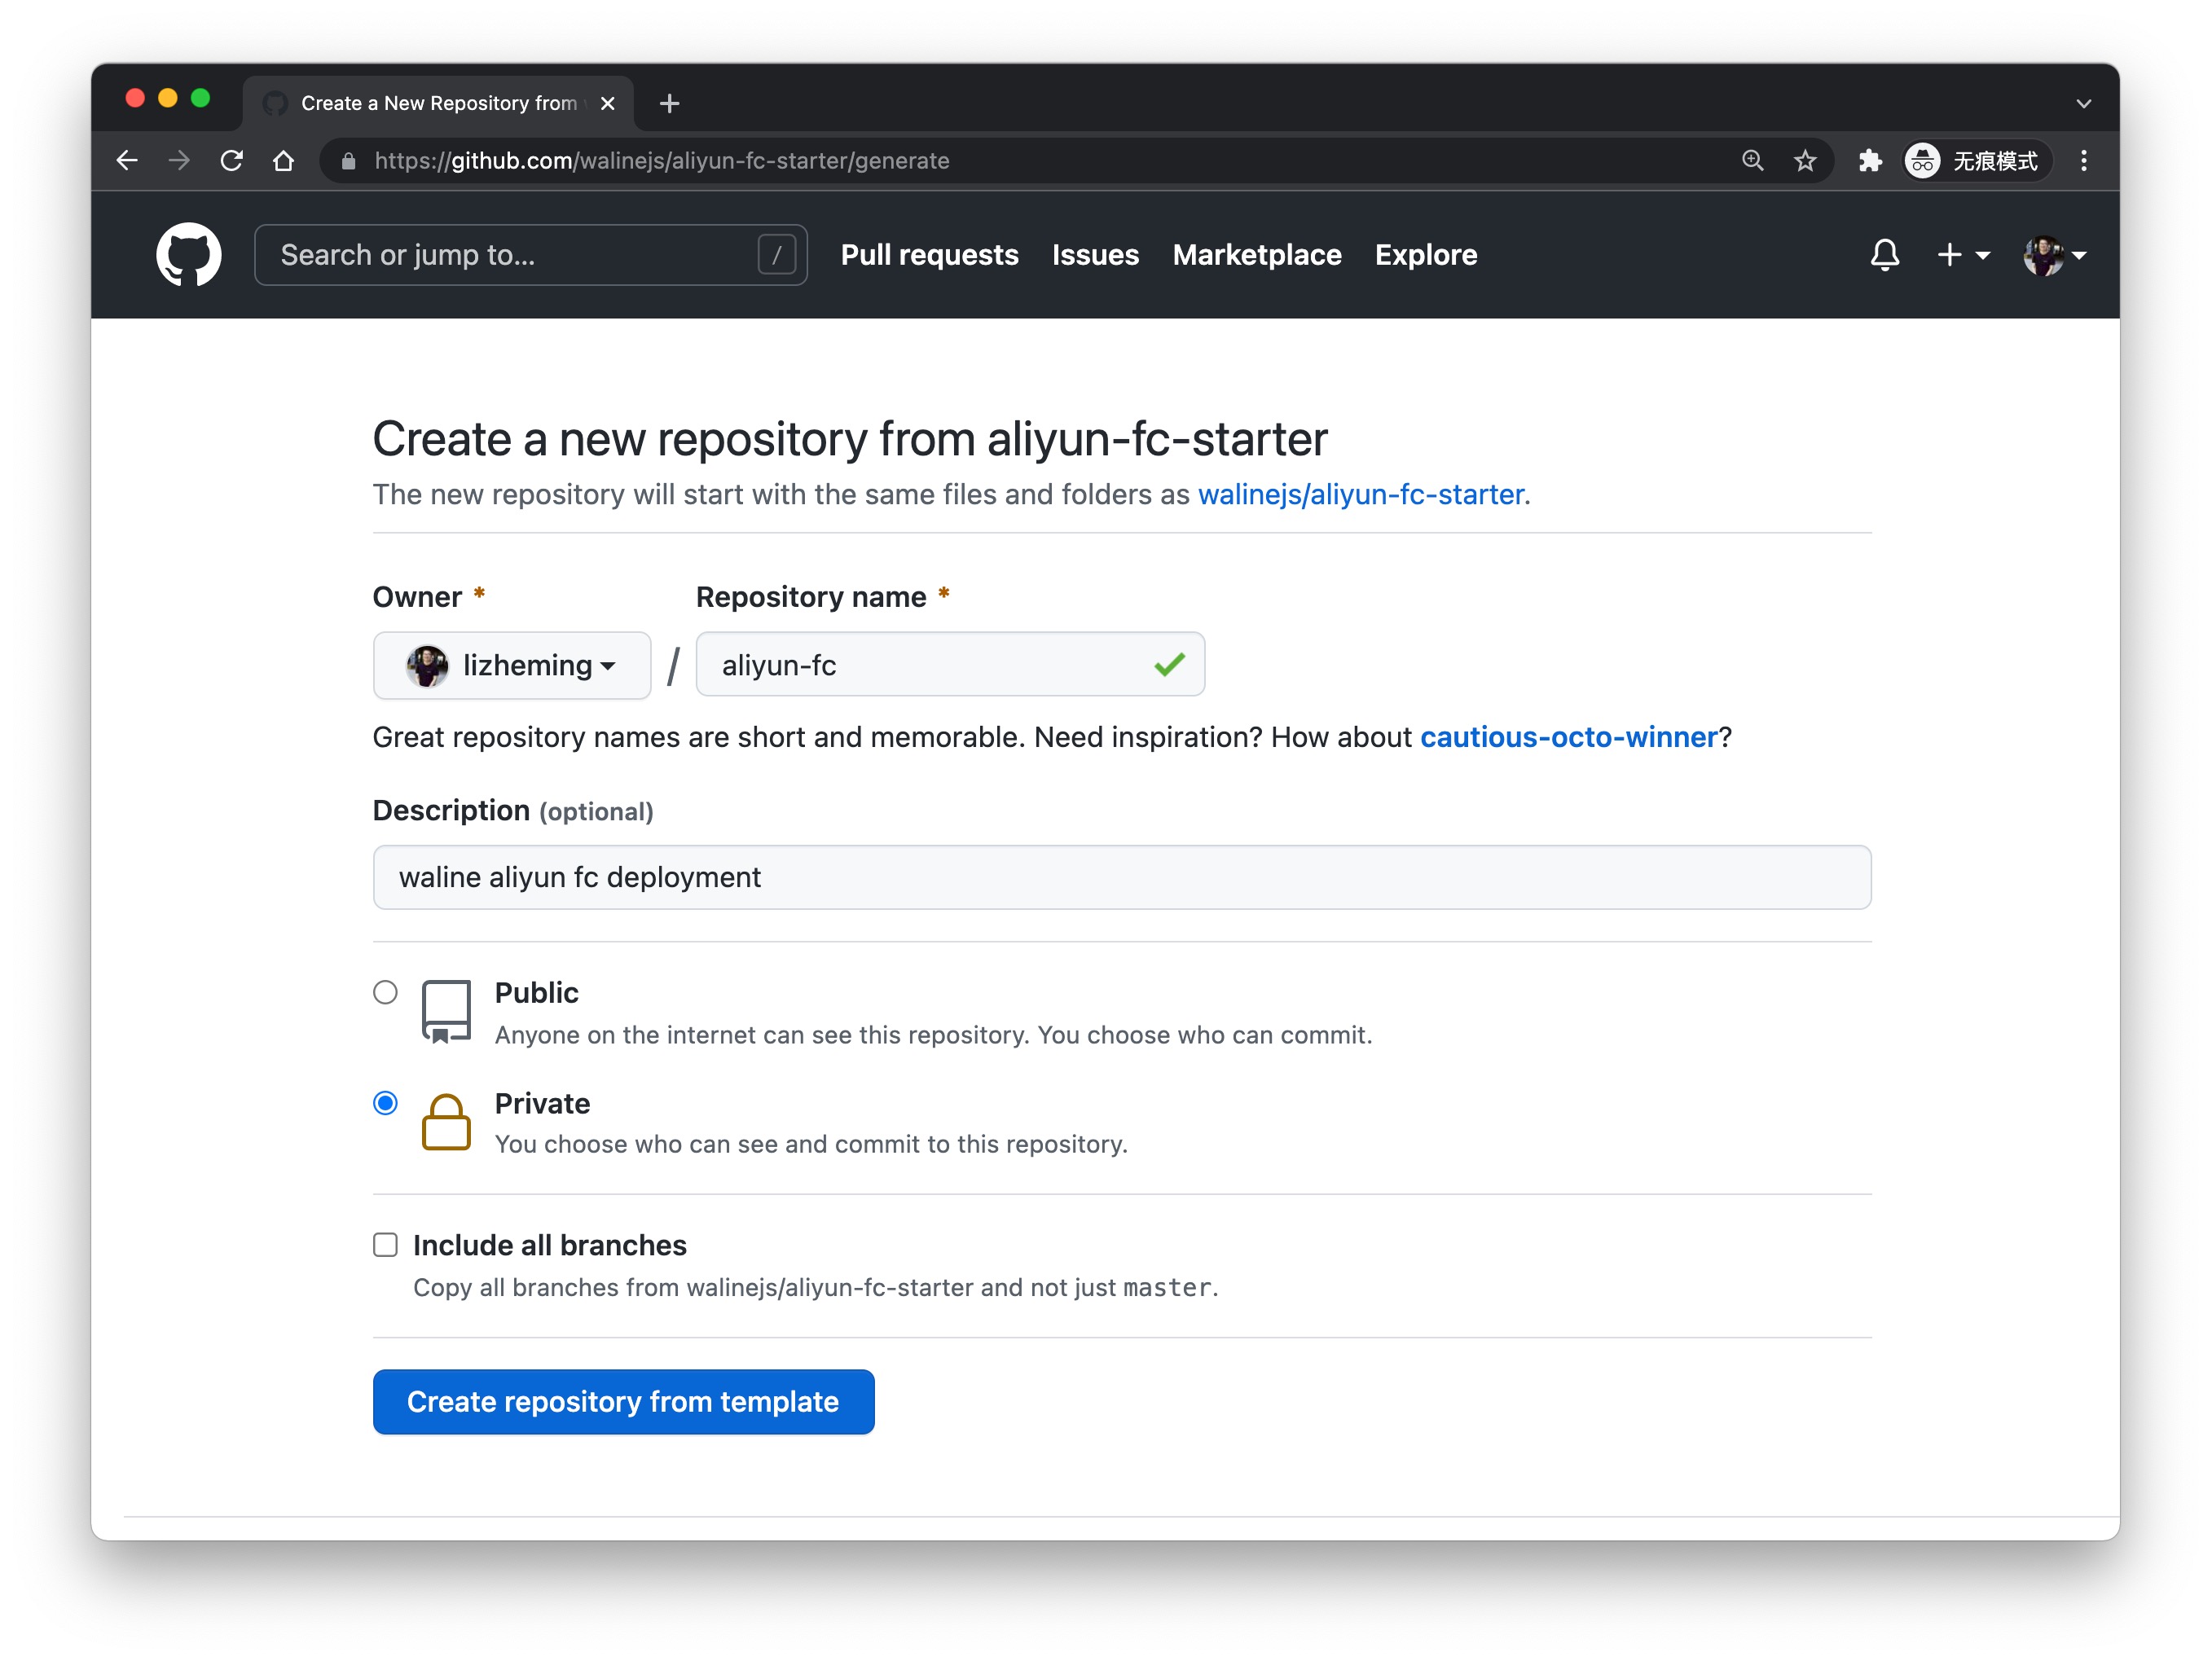Go to browser home page icon
This screenshot has height=1661, width=2212.
point(284,161)
